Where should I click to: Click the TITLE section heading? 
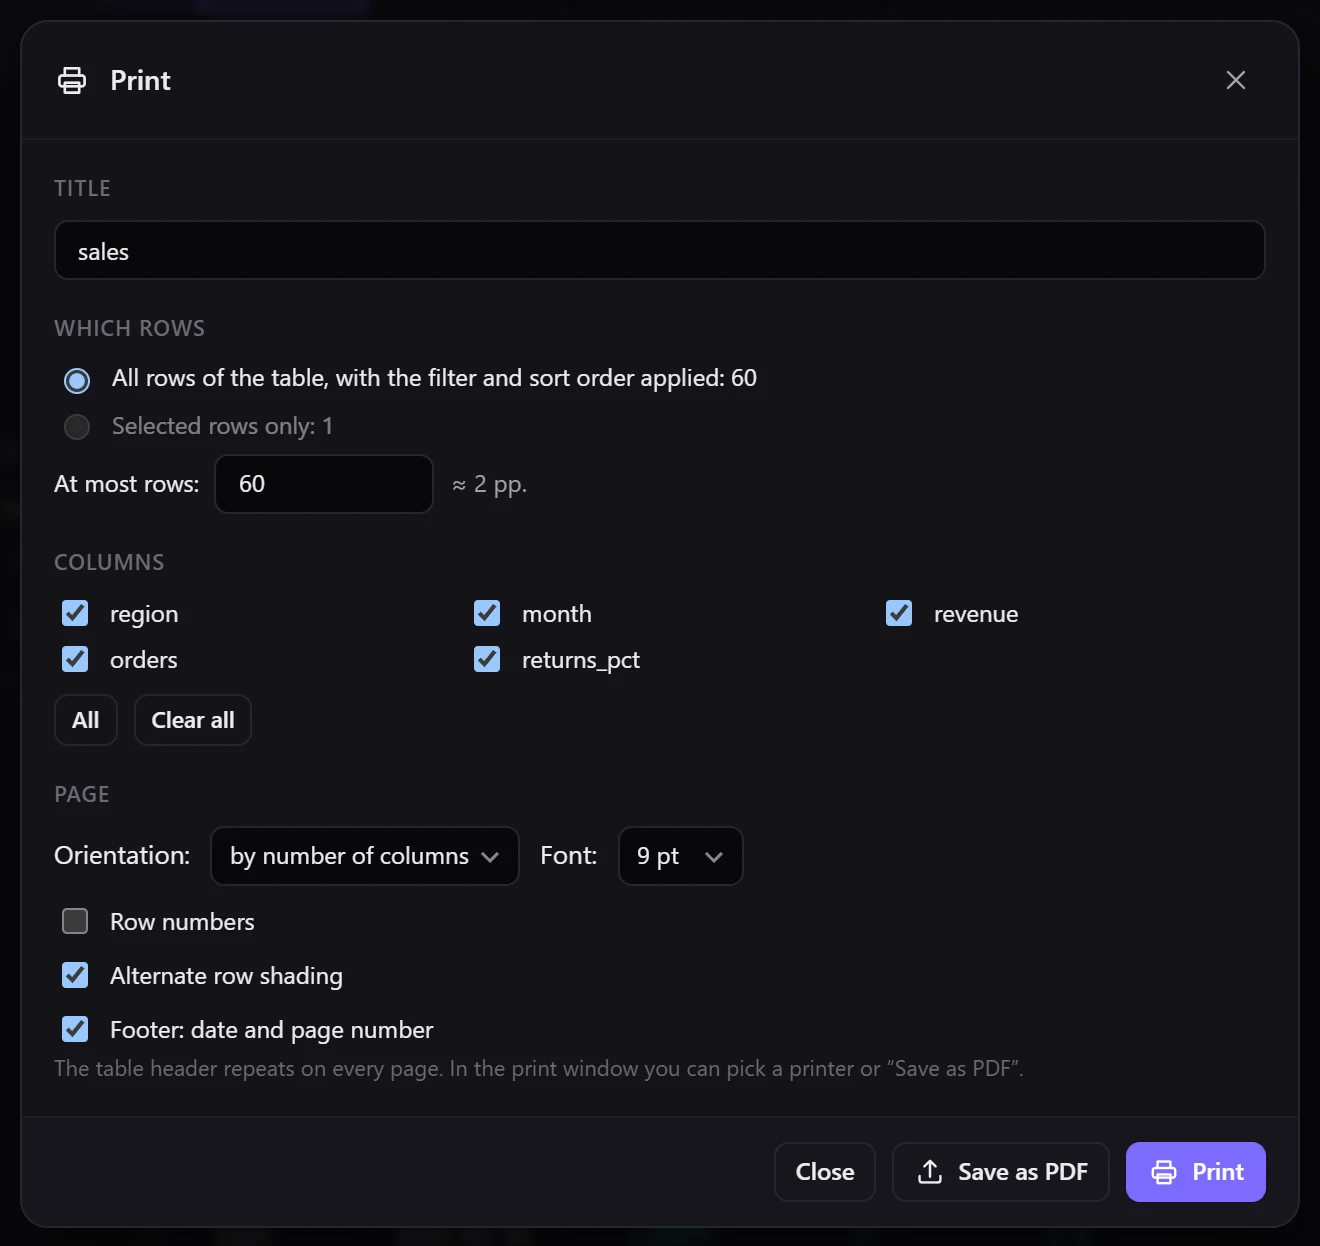(x=82, y=189)
